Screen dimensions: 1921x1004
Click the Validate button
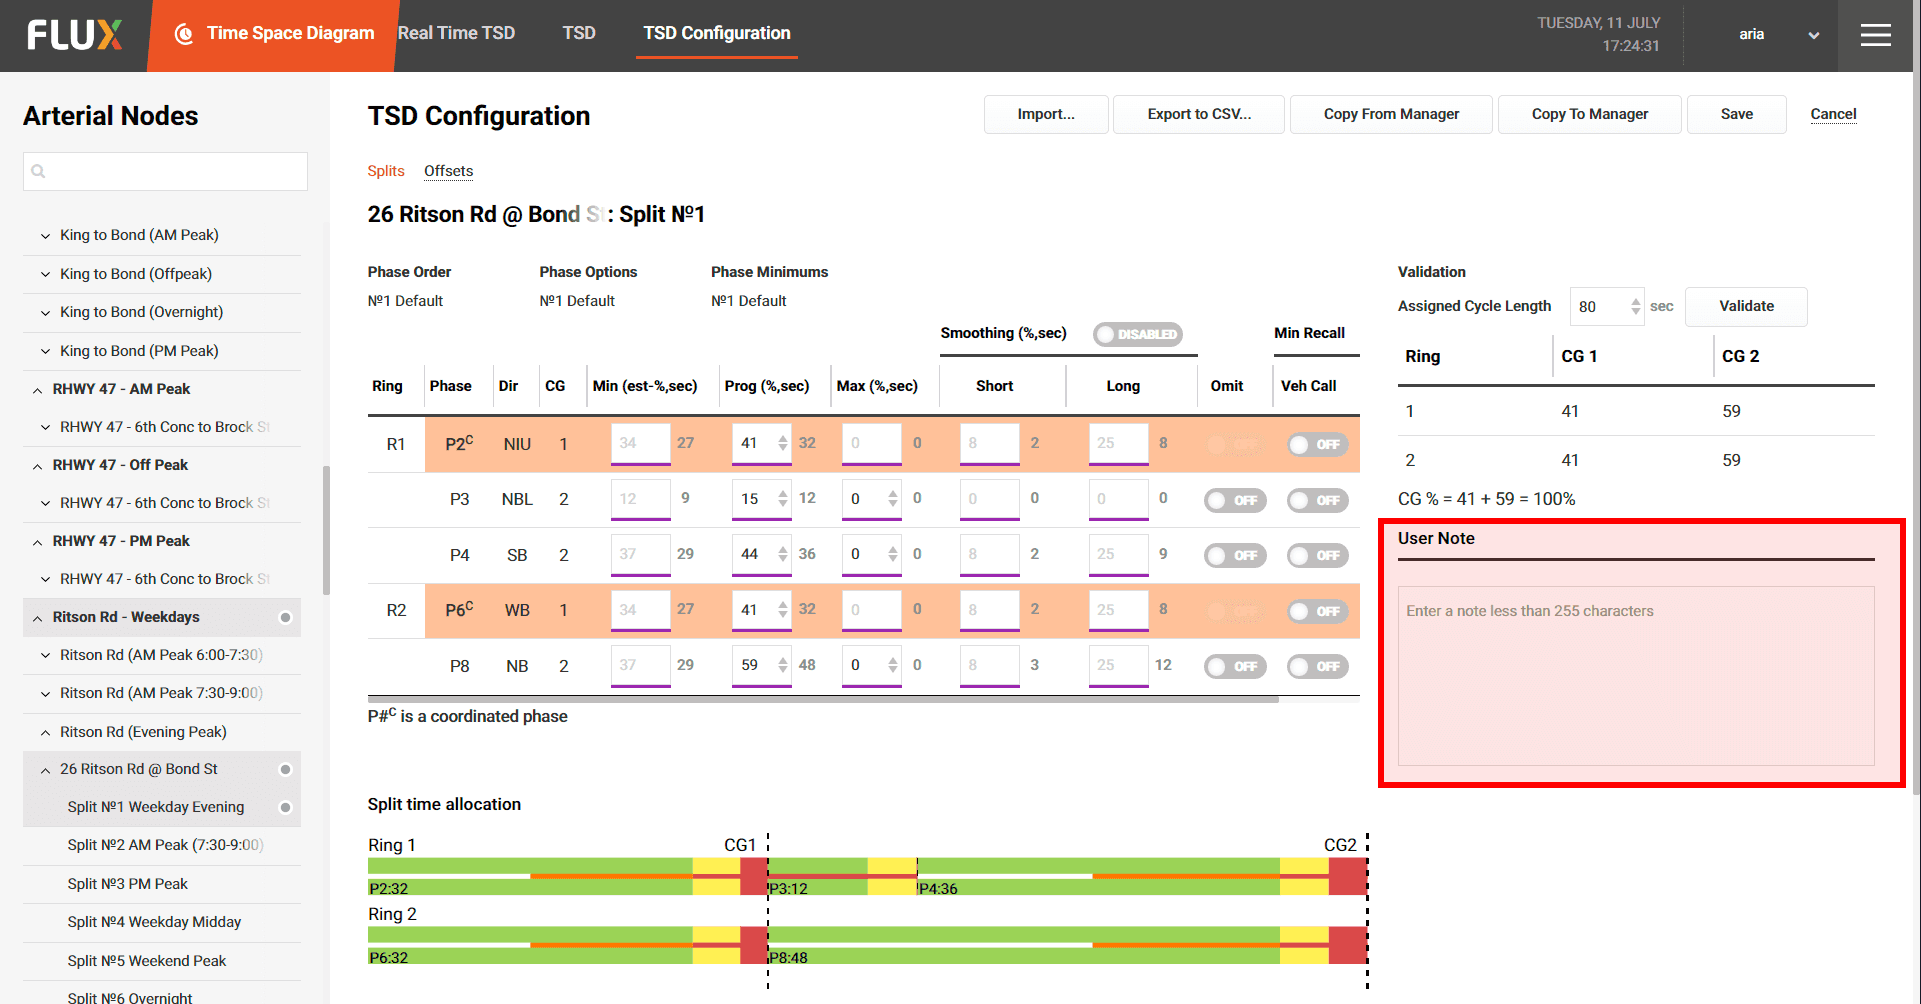tap(1746, 306)
